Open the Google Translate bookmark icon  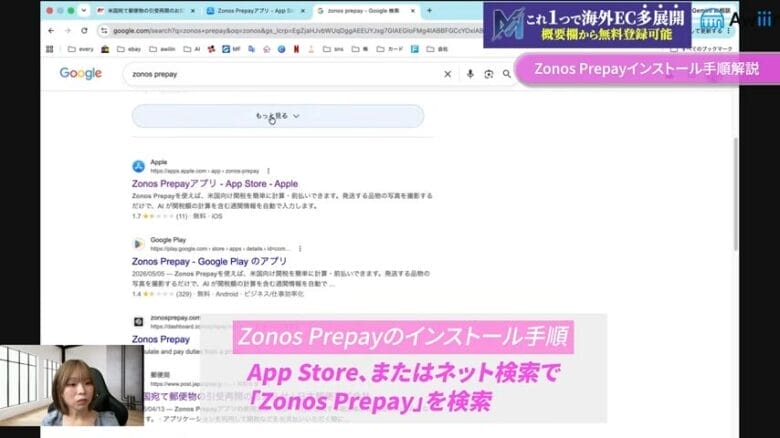click(x=252, y=49)
